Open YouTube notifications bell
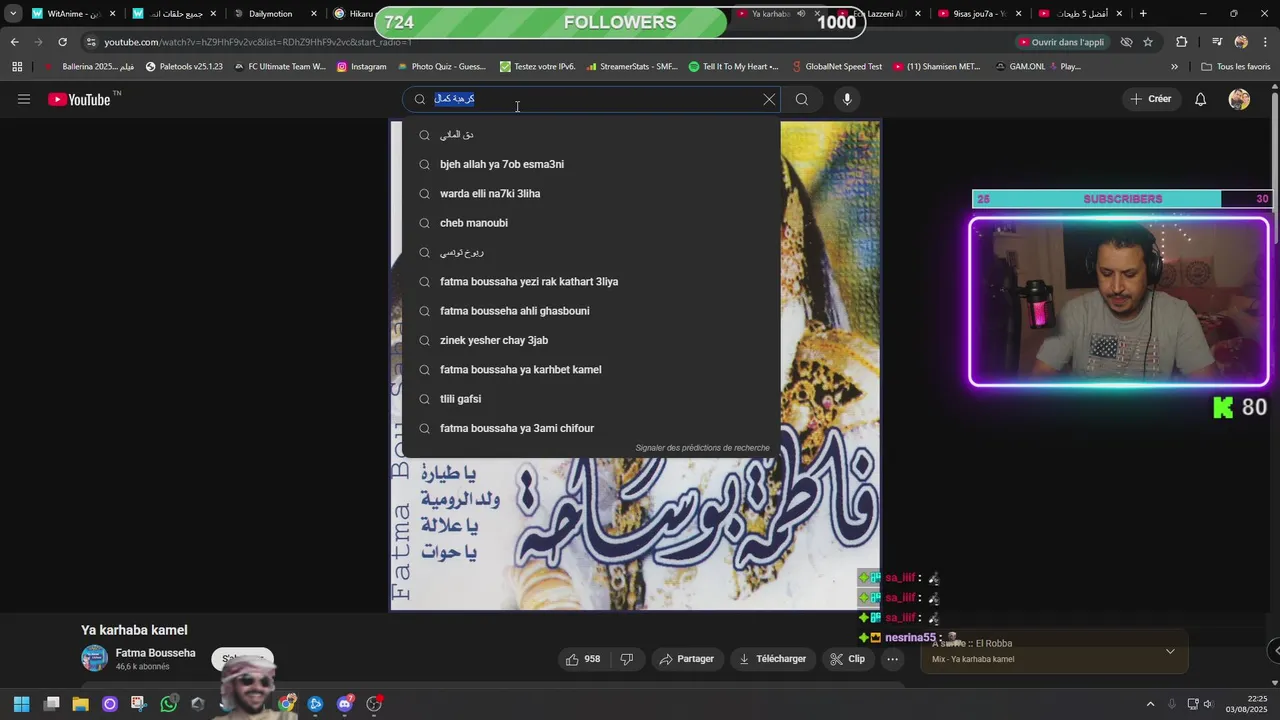 pos(1201,99)
